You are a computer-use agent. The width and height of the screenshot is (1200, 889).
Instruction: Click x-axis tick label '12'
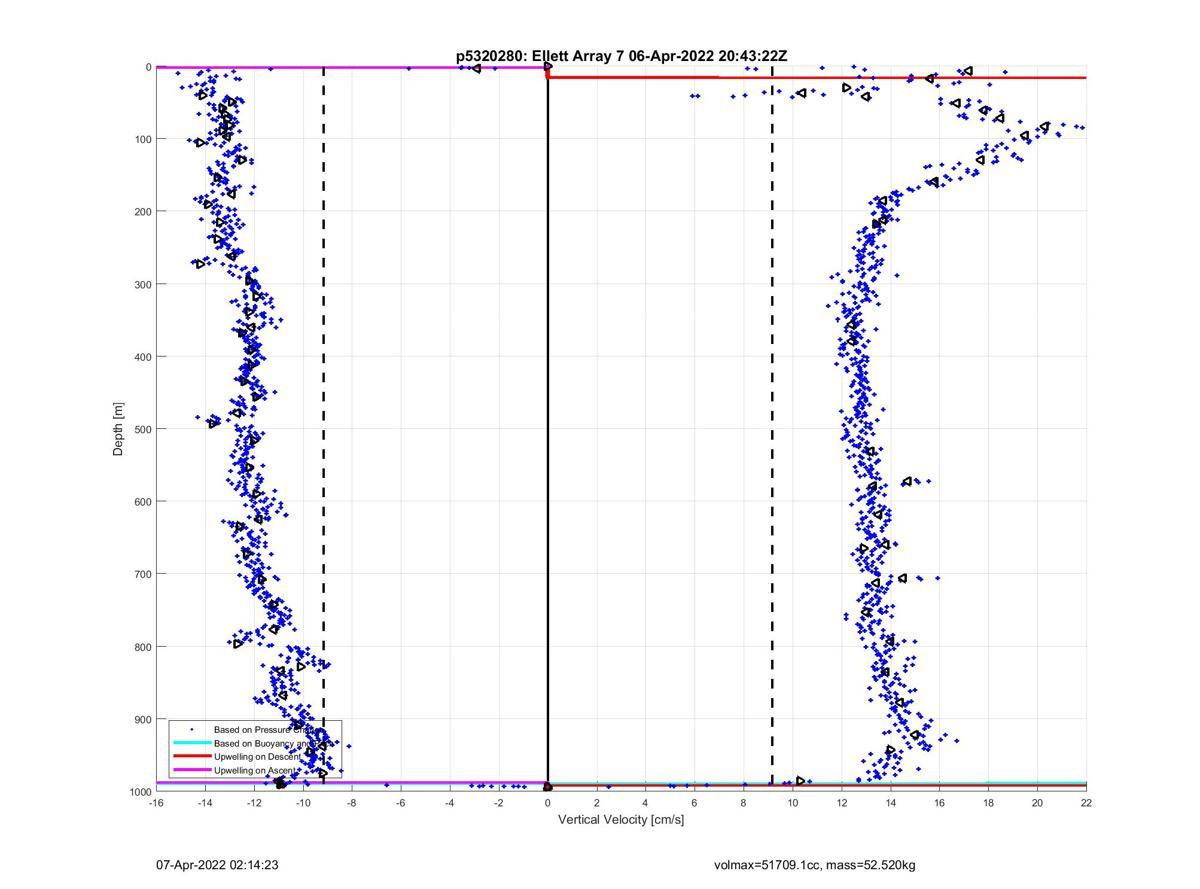pos(842,802)
